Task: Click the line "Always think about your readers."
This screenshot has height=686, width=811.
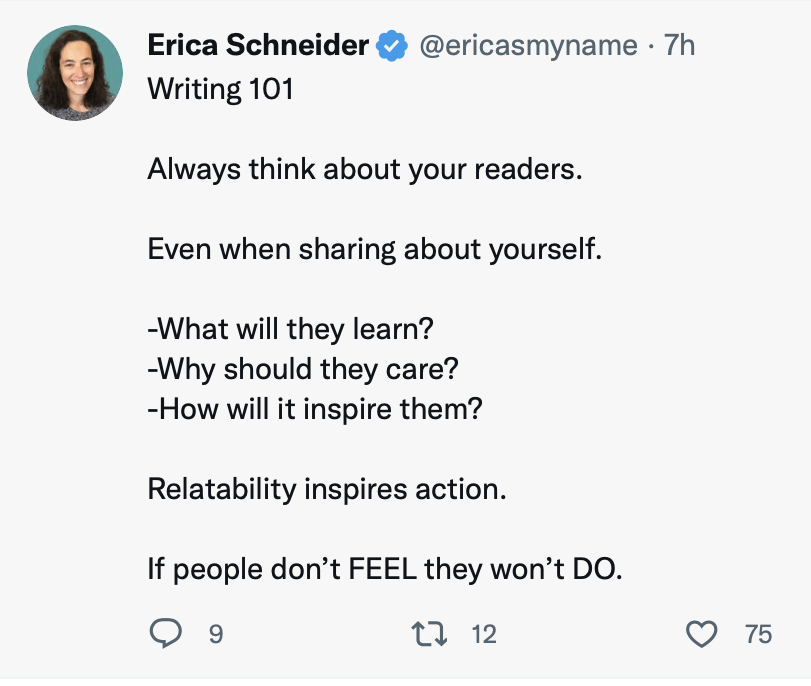Action: pos(364,169)
